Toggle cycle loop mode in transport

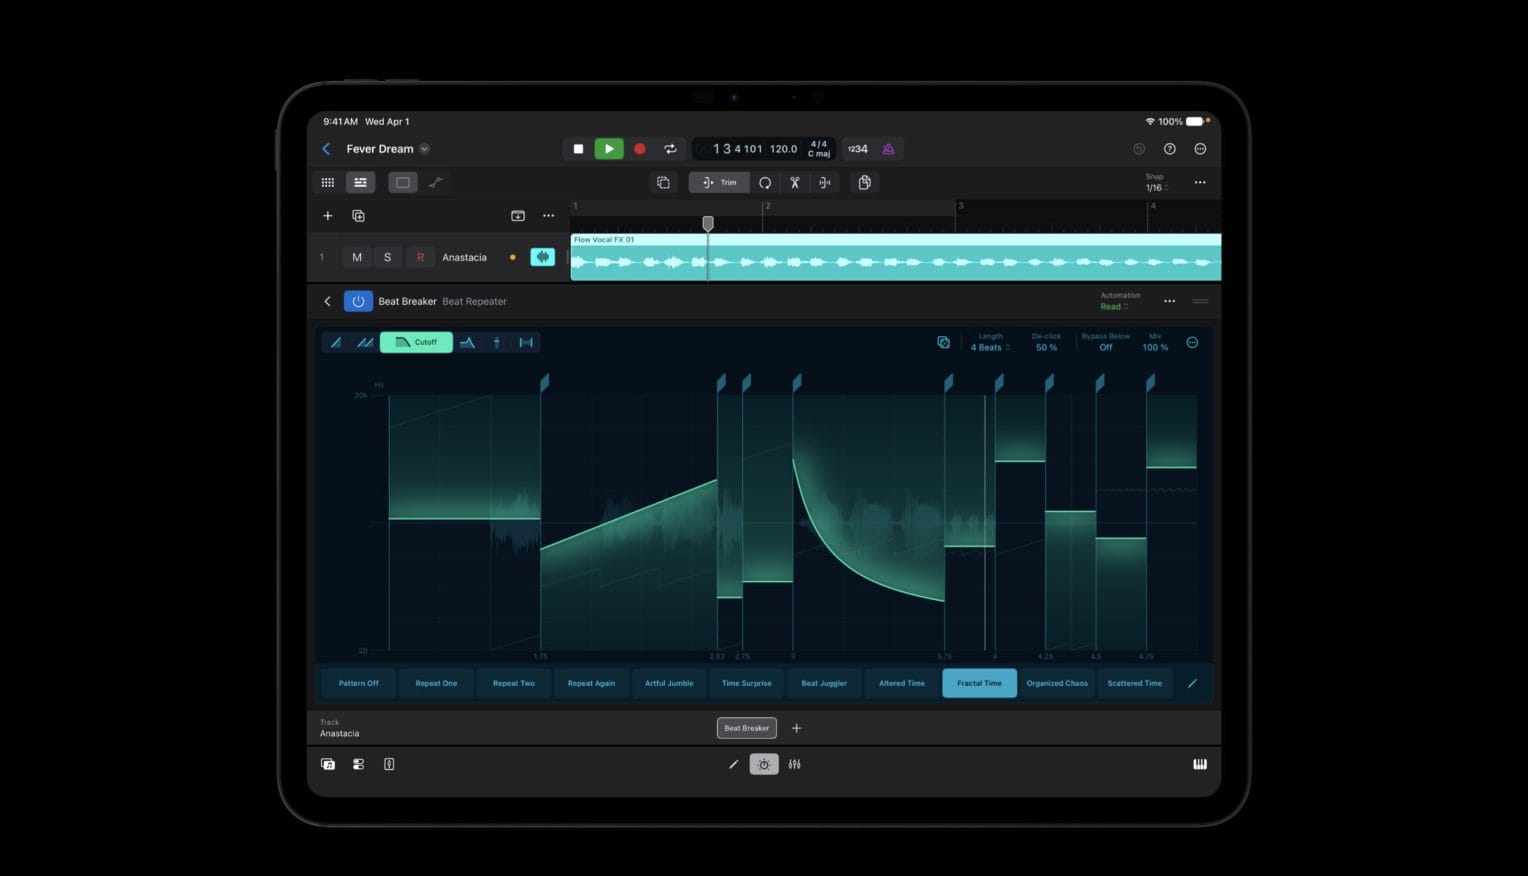tap(670, 149)
